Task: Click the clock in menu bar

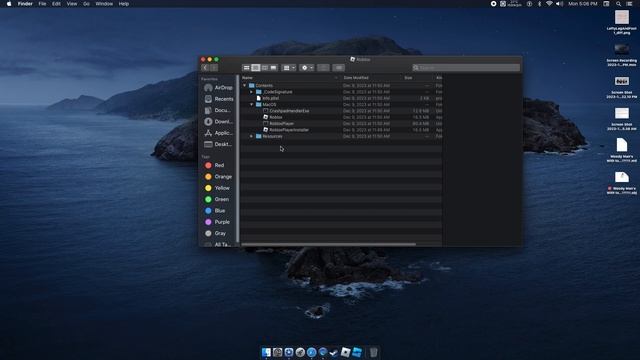Action: (x=582, y=4)
